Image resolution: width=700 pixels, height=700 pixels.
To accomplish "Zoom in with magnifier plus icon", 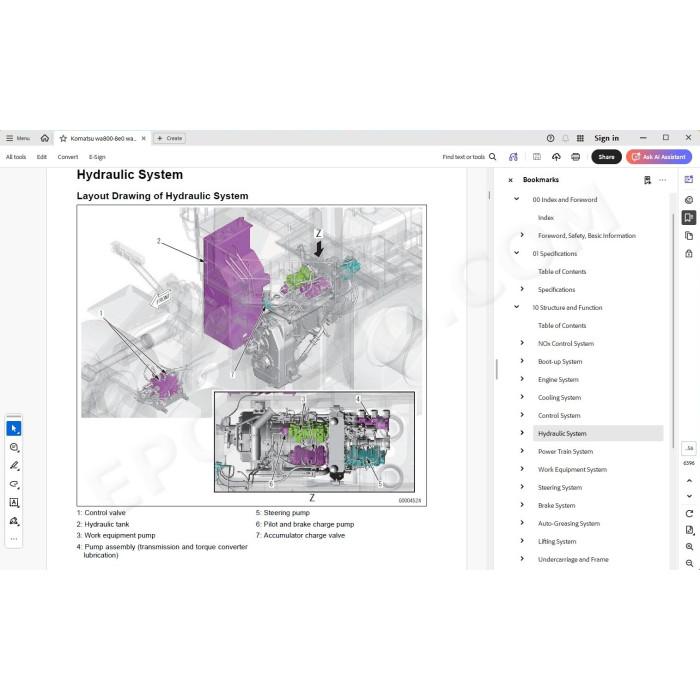I will coord(689,547).
